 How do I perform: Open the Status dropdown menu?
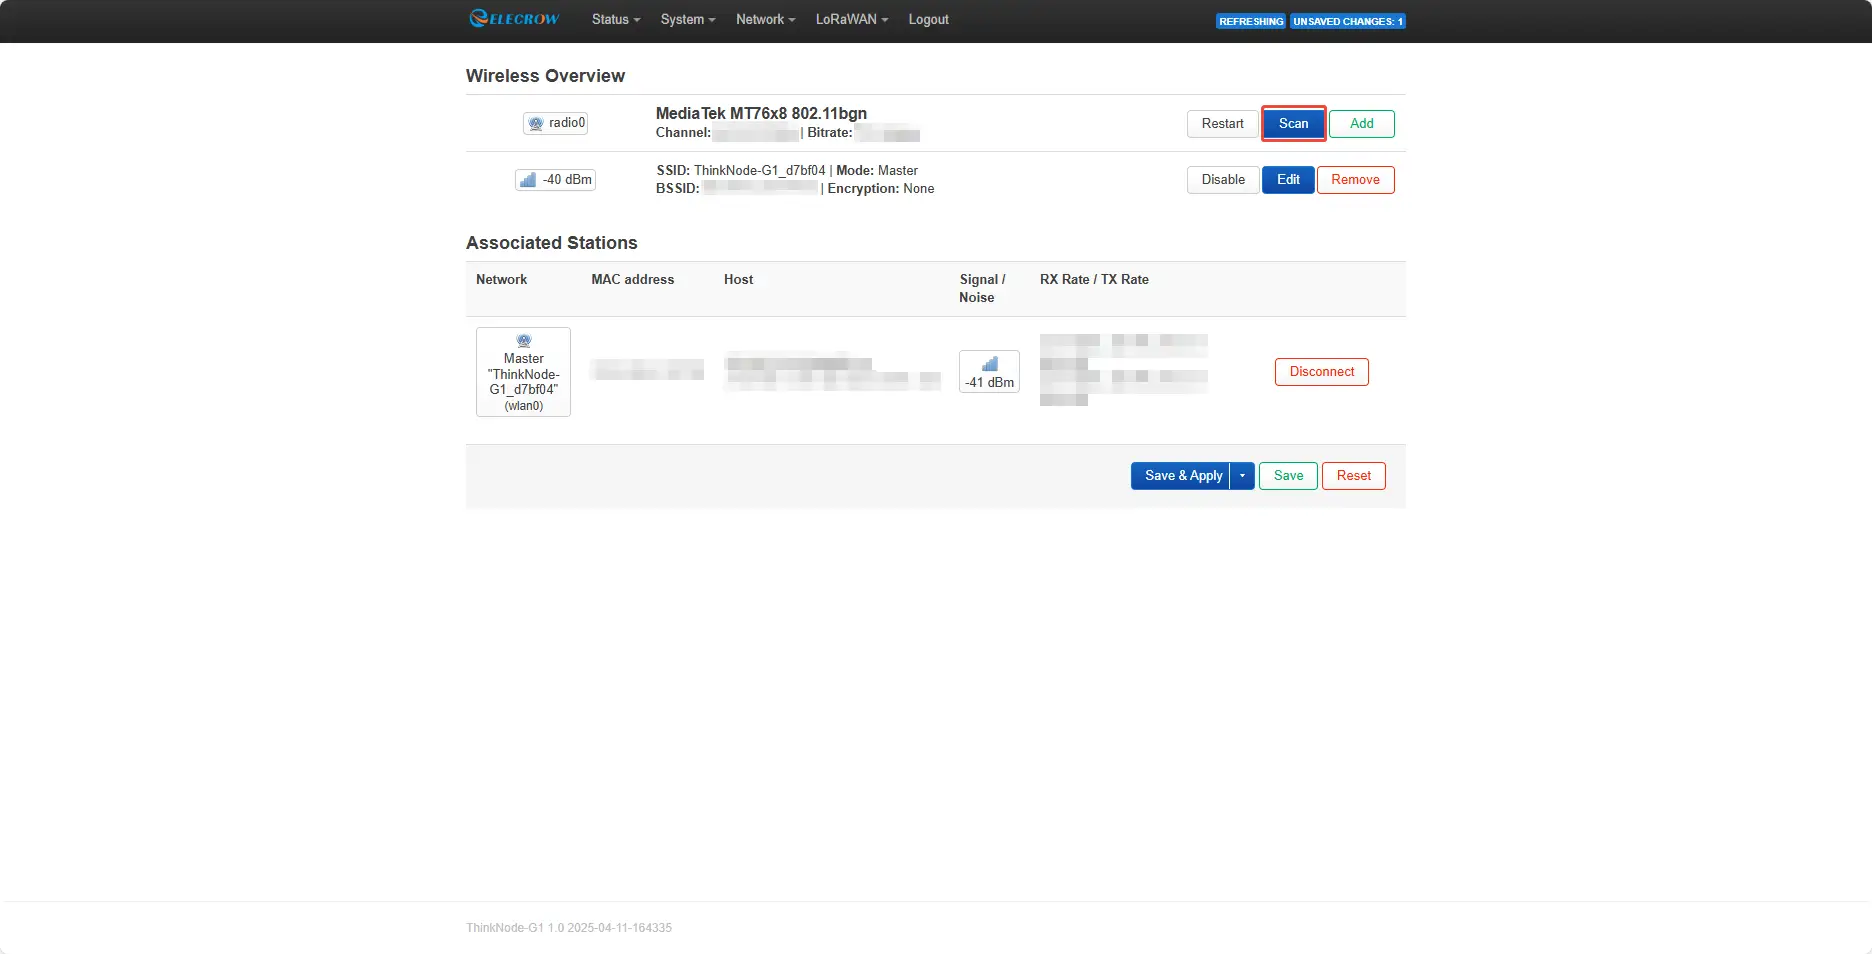pos(615,19)
